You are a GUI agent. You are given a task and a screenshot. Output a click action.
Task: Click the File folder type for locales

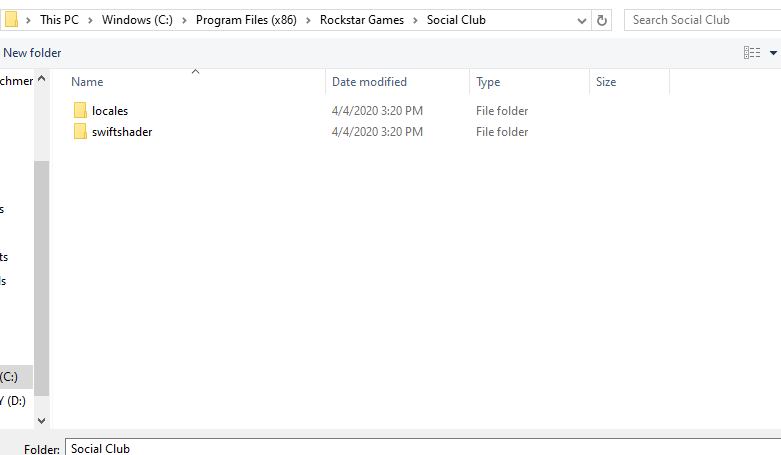502,111
